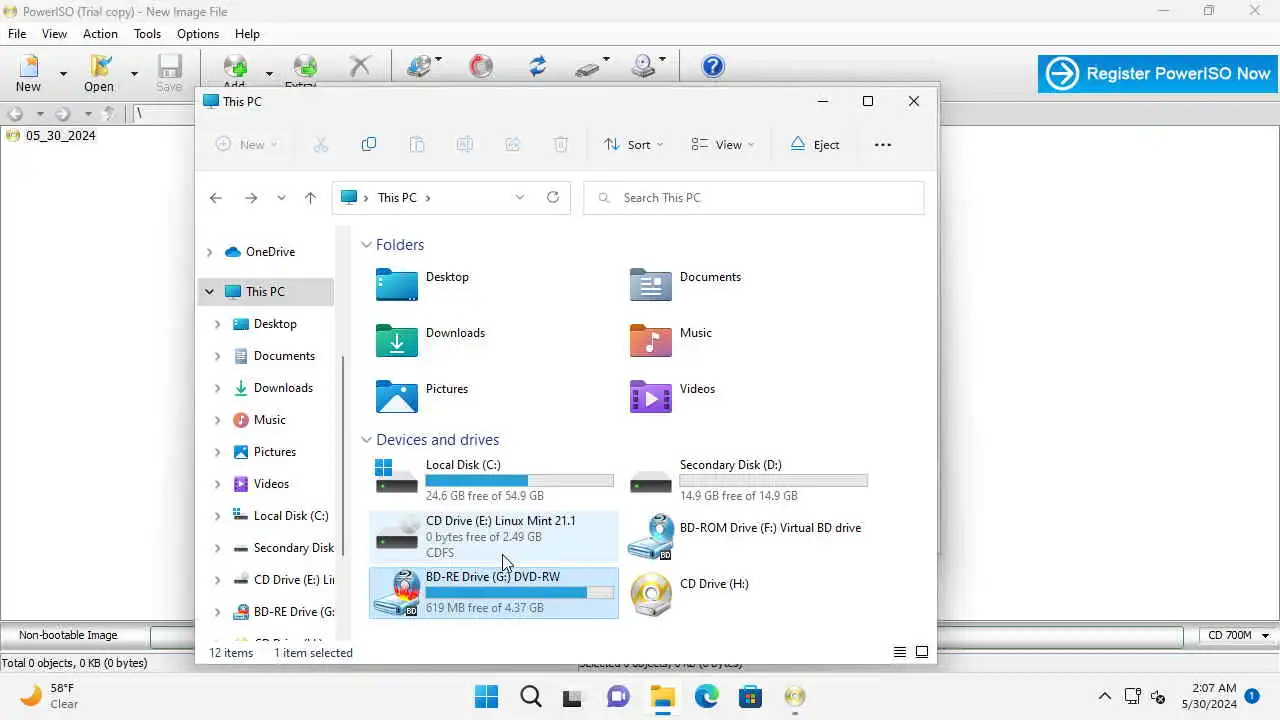The height and width of the screenshot is (720, 1280).
Task: Click the Eject button
Action: [815, 144]
